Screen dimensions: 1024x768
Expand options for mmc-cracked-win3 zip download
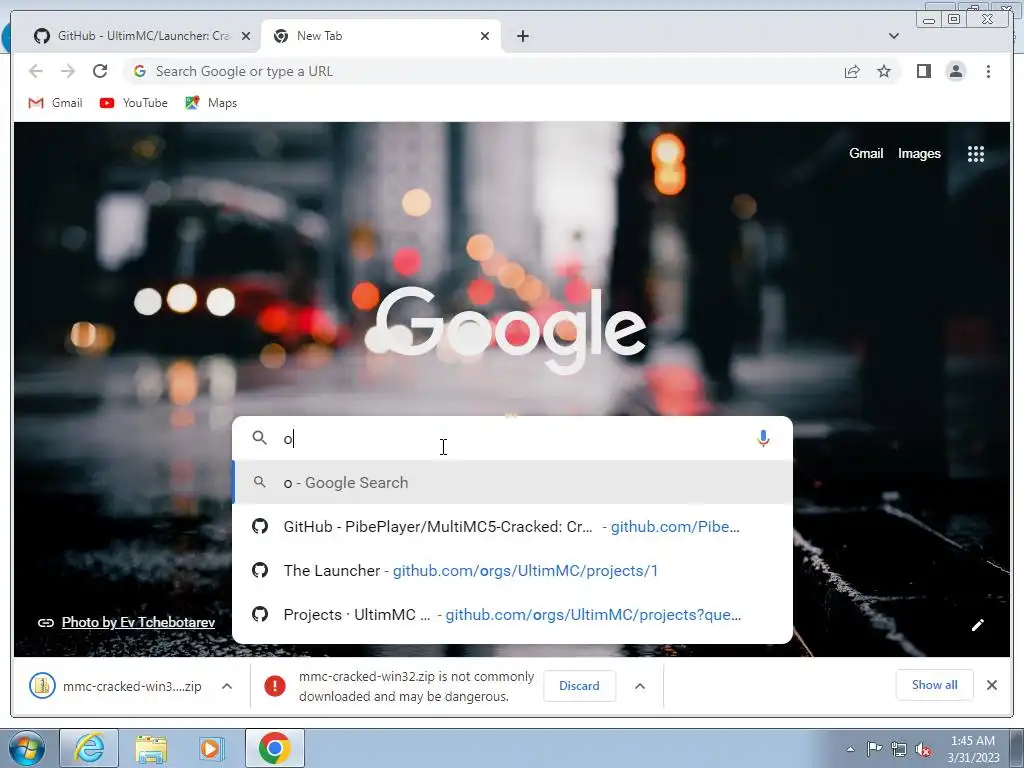coord(227,686)
